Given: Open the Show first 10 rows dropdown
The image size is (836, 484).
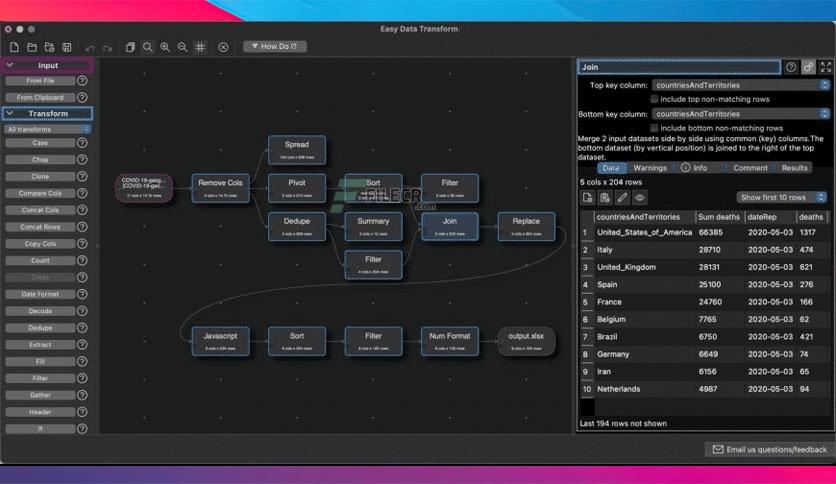Looking at the screenshot, I should pos(782,198).
